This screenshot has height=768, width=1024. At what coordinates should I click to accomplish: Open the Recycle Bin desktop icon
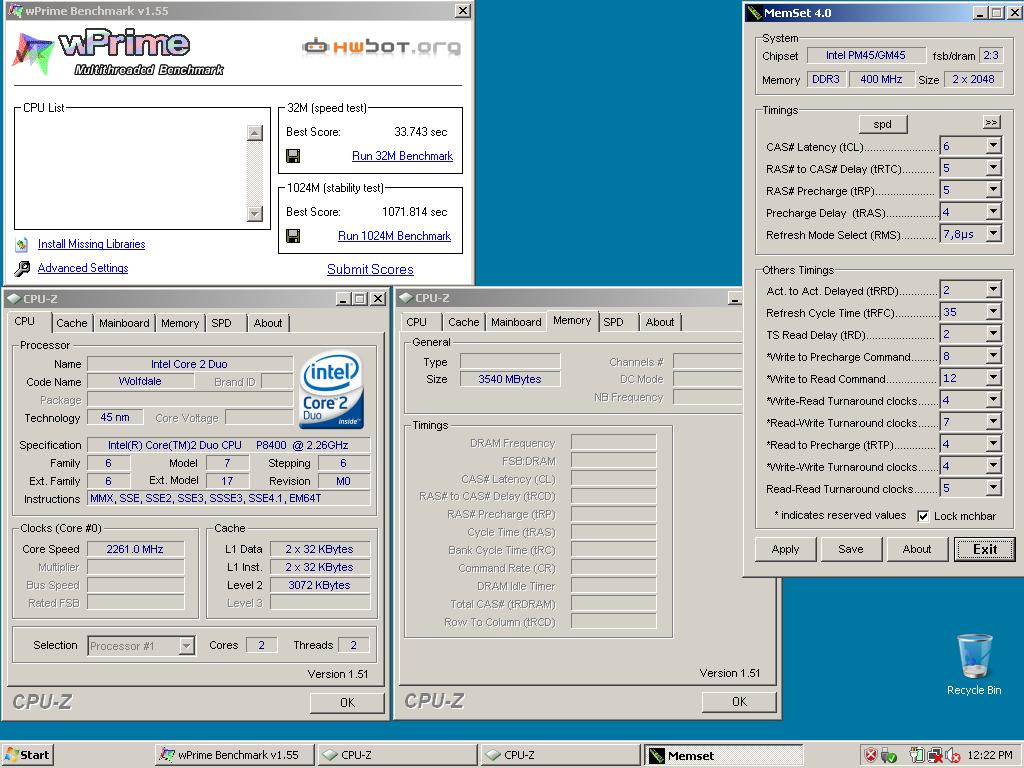point(974,664)
